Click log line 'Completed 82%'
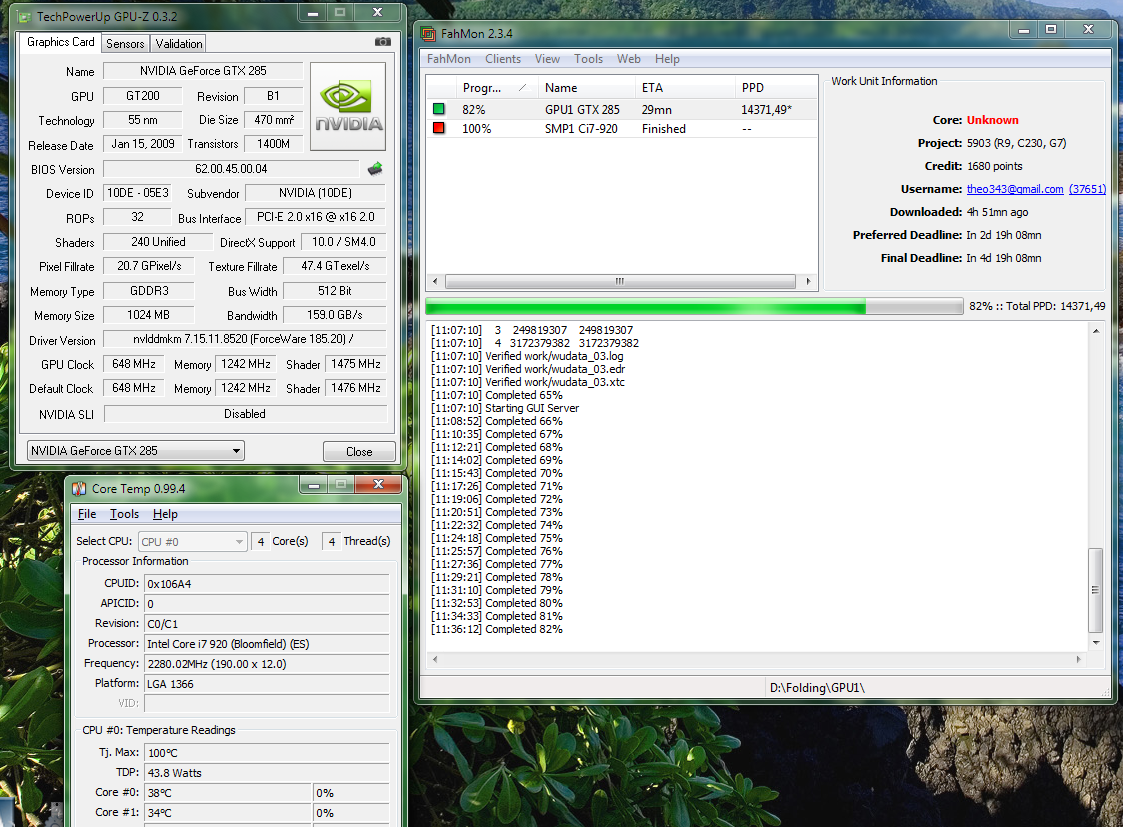This screenshot has width=1123, height=827. tap(496, 629)
